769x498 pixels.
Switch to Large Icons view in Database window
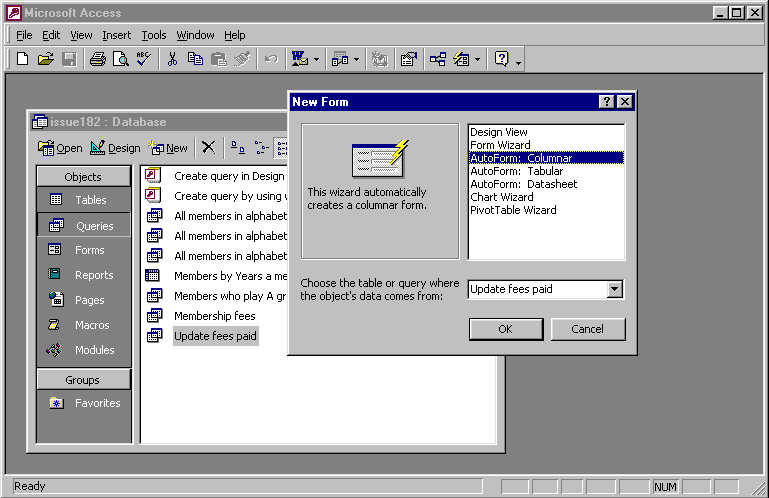(x=238, y=147)
